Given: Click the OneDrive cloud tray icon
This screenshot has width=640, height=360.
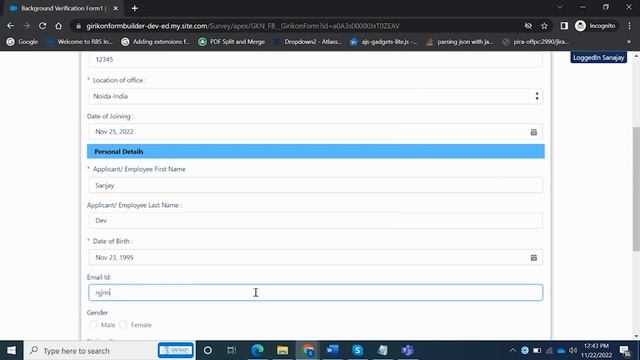Looking at the screenshot, I should (x=561, y=350).
